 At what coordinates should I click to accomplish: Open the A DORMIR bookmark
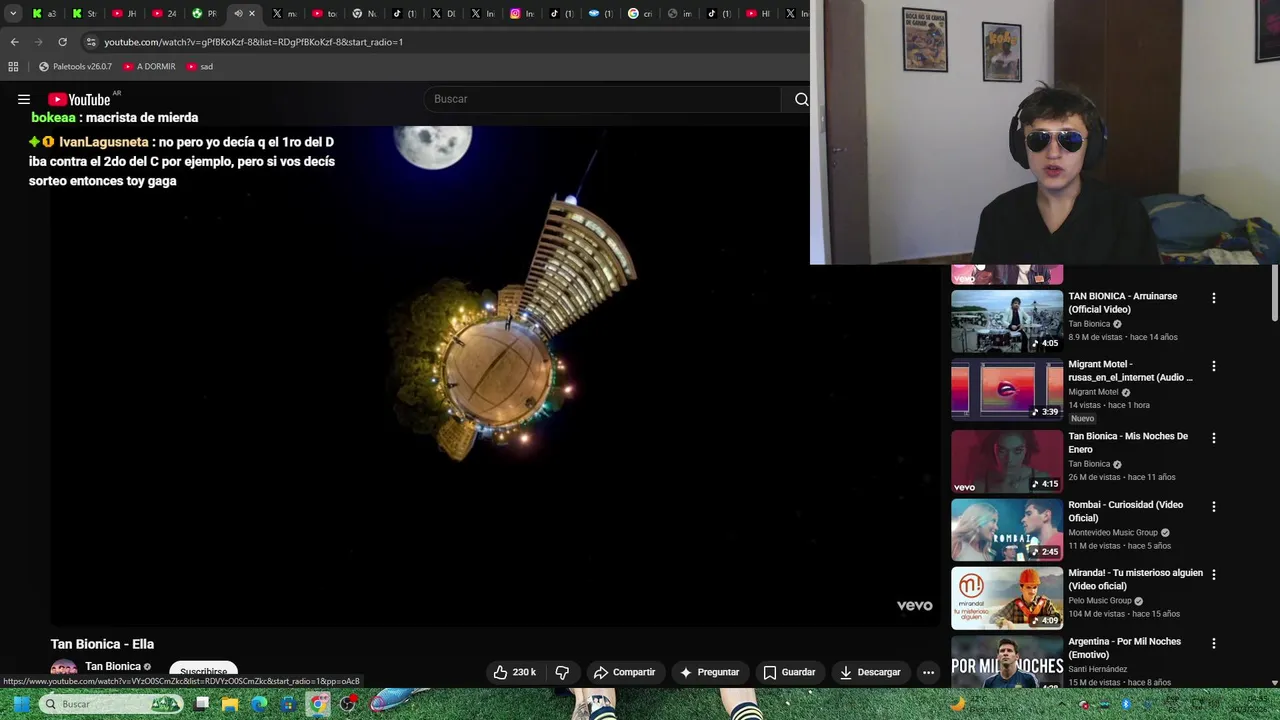pos(149,66)
